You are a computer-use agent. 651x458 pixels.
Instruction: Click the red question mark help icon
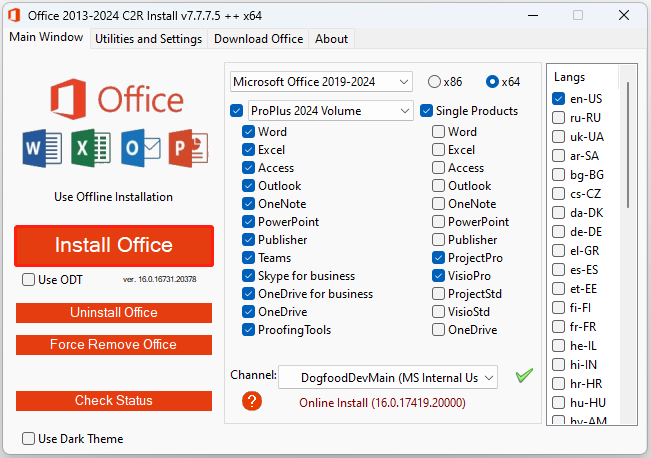pyautogui.click(x=252, y=401)
